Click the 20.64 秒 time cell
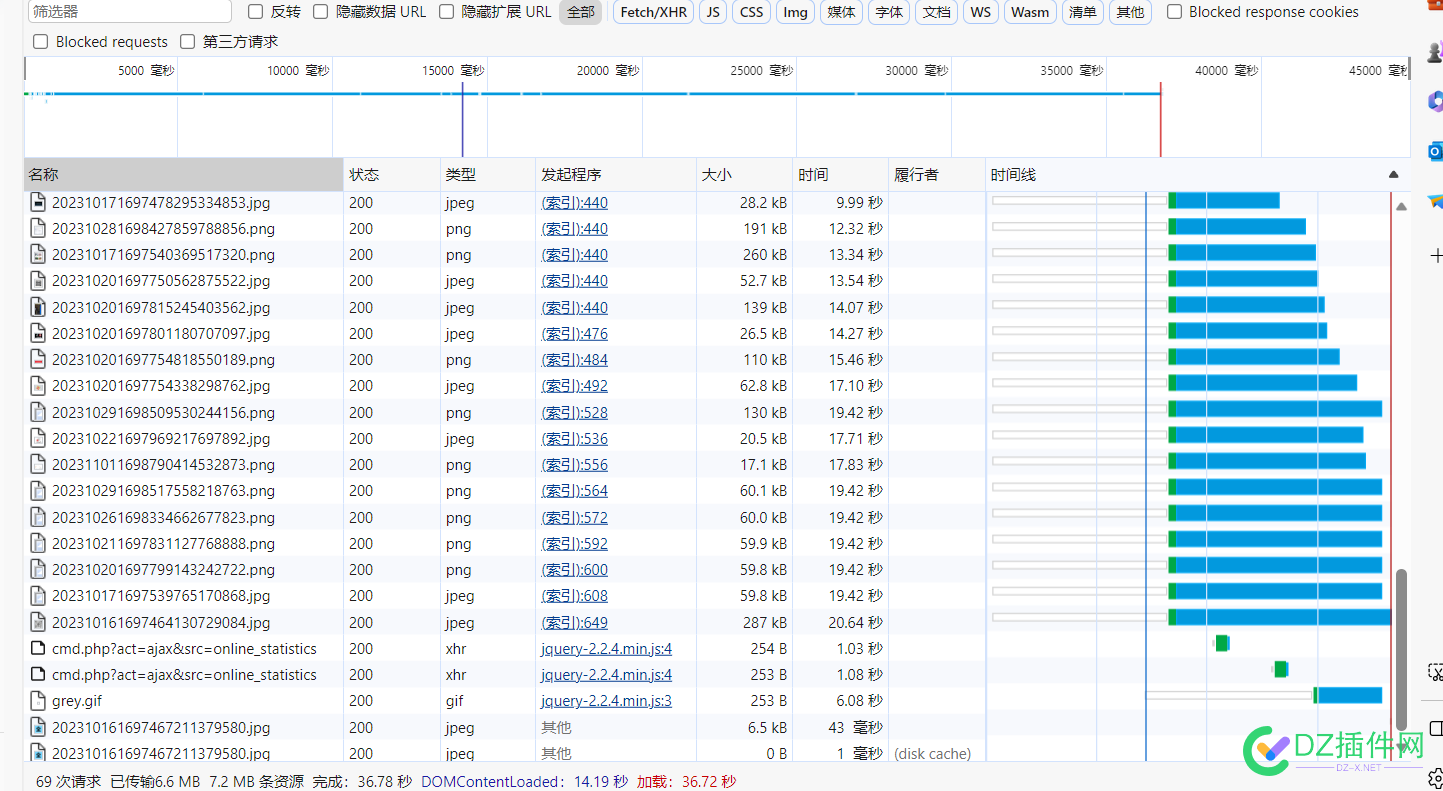 point(855,623)
